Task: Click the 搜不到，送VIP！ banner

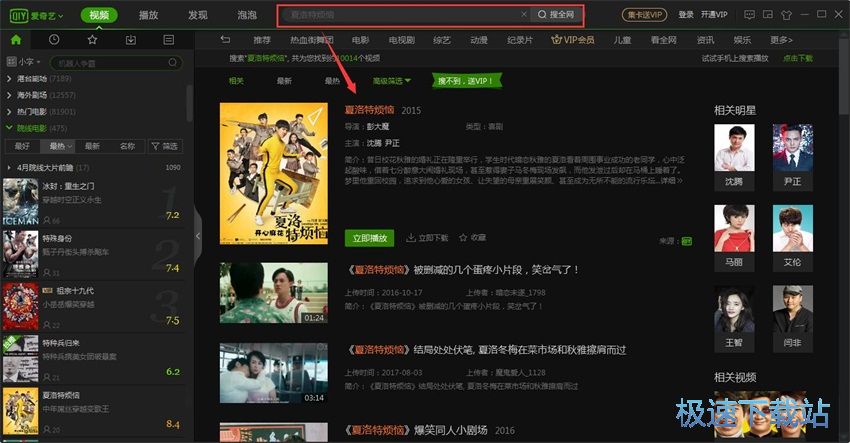Action: [466, 81]
